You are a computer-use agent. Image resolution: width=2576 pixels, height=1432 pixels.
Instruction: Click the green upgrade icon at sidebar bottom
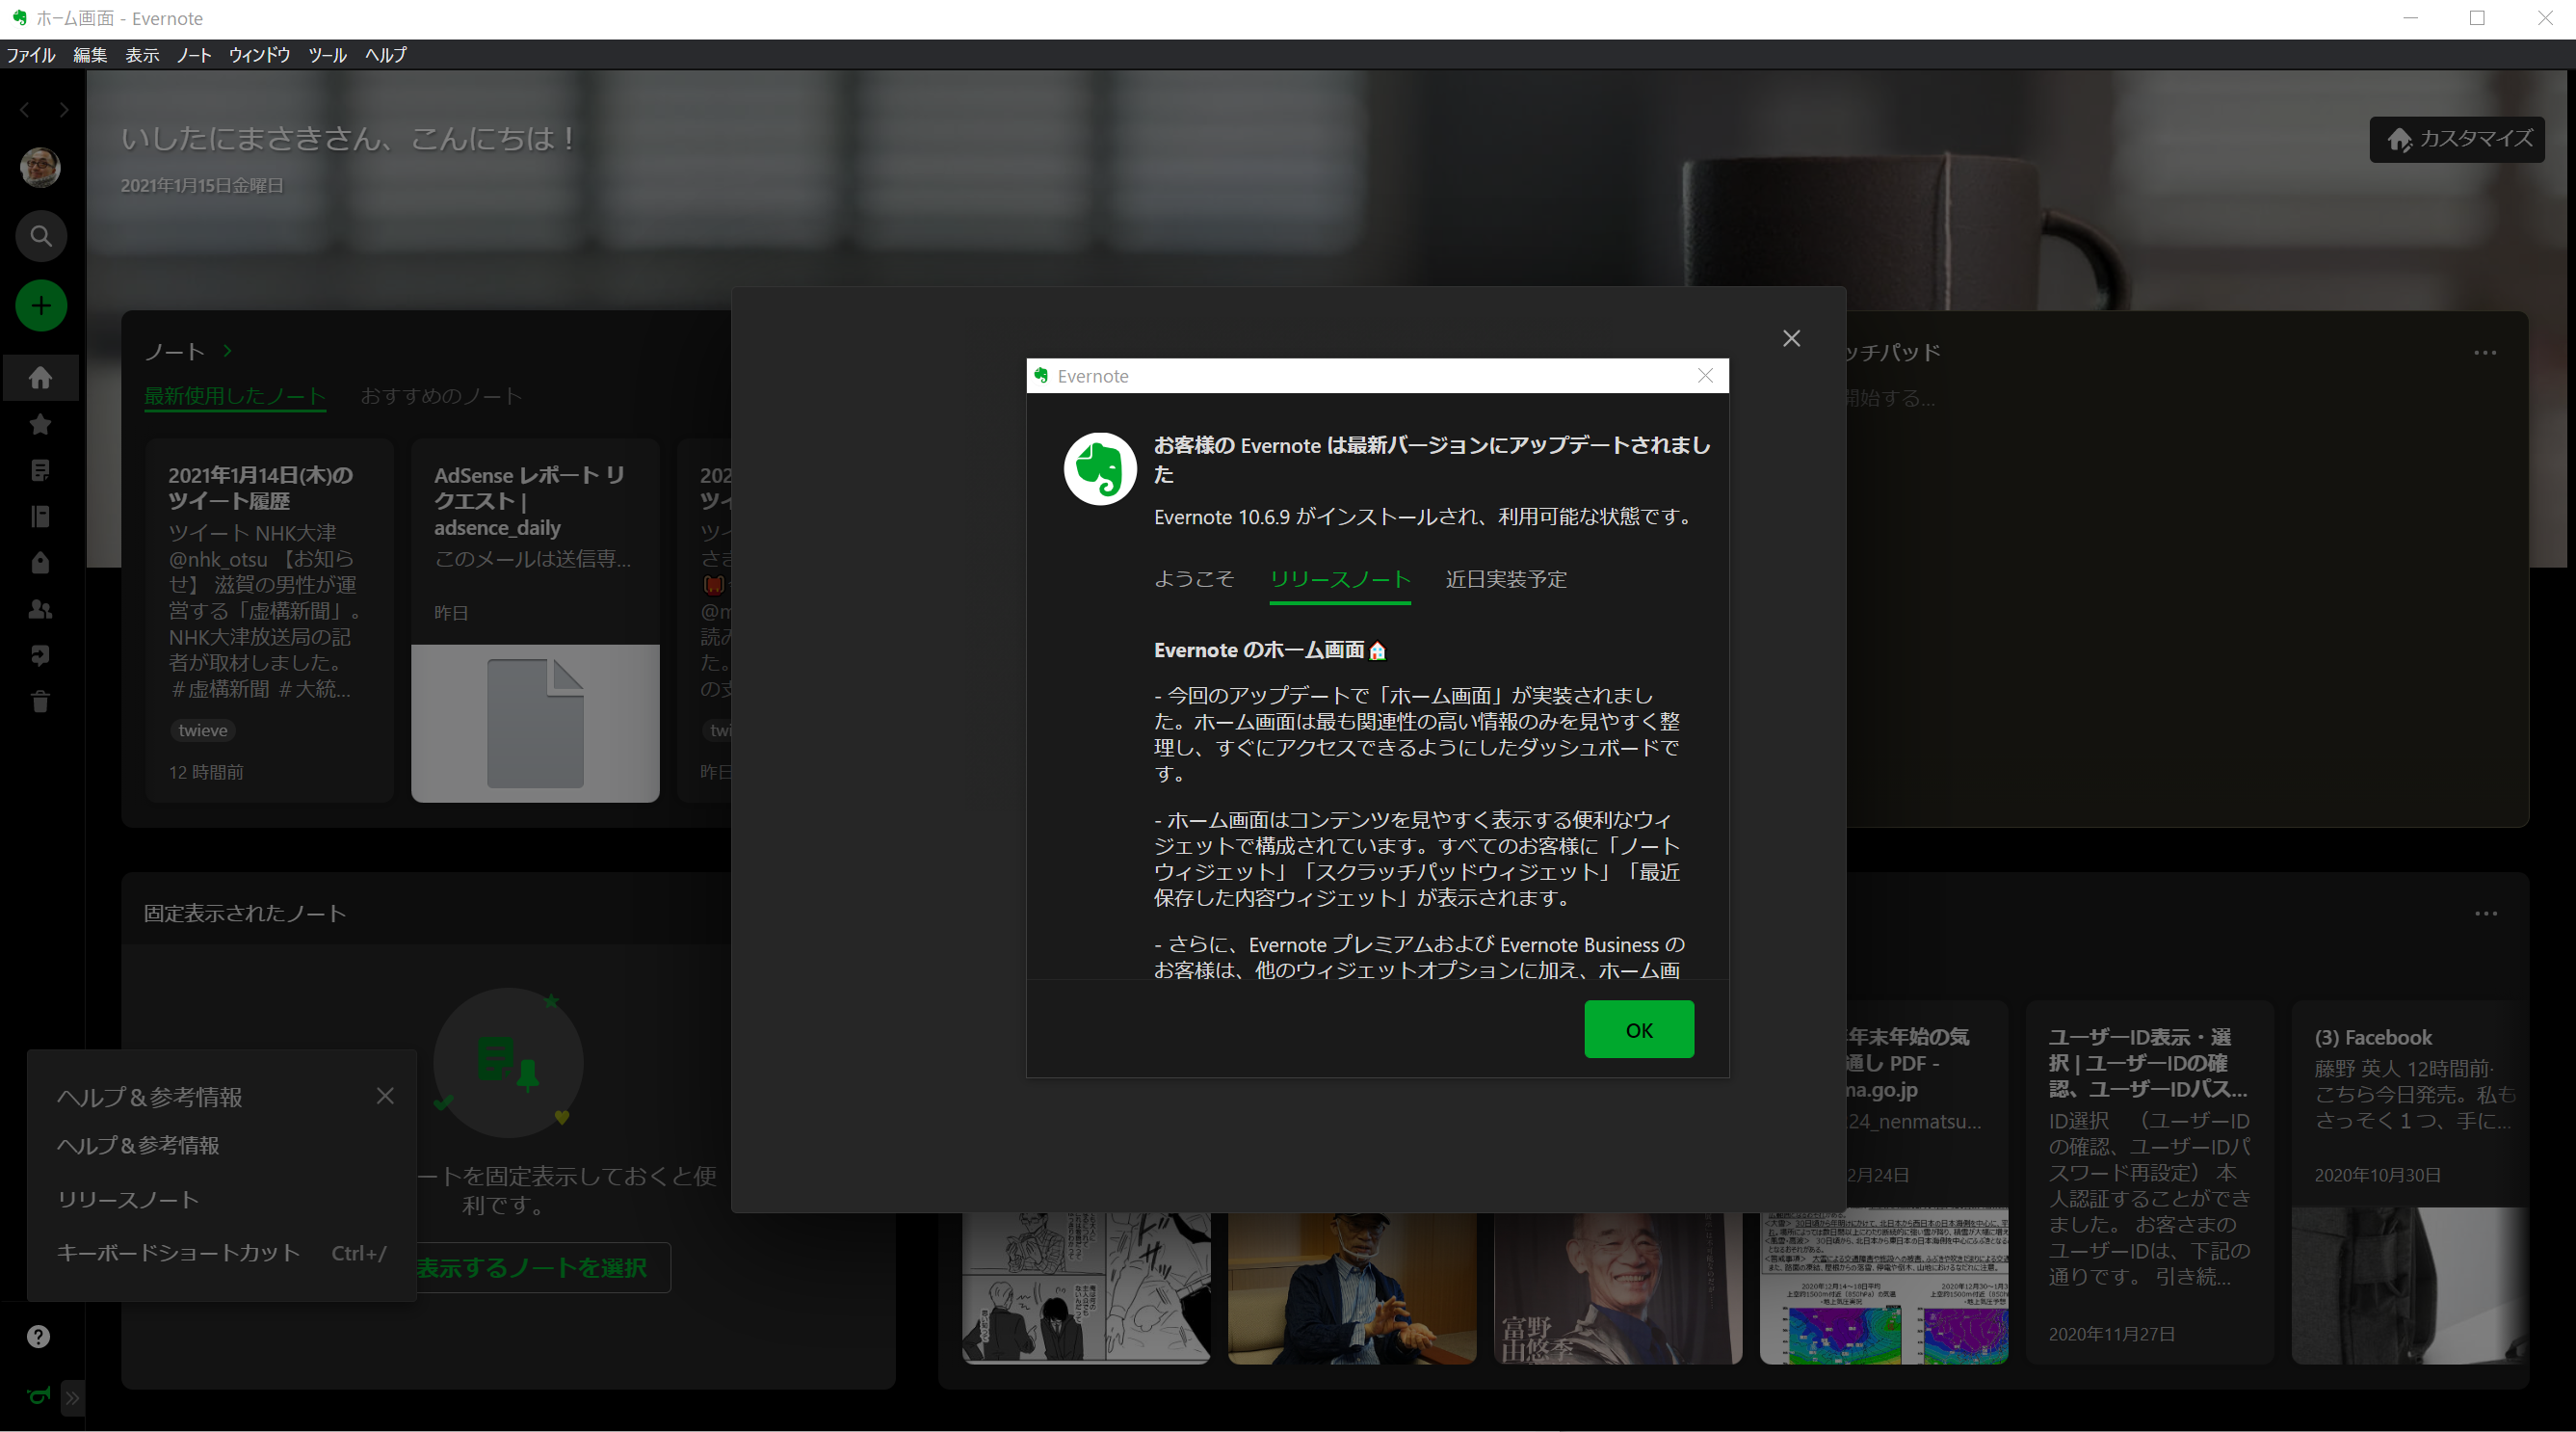coord(39,1396)
